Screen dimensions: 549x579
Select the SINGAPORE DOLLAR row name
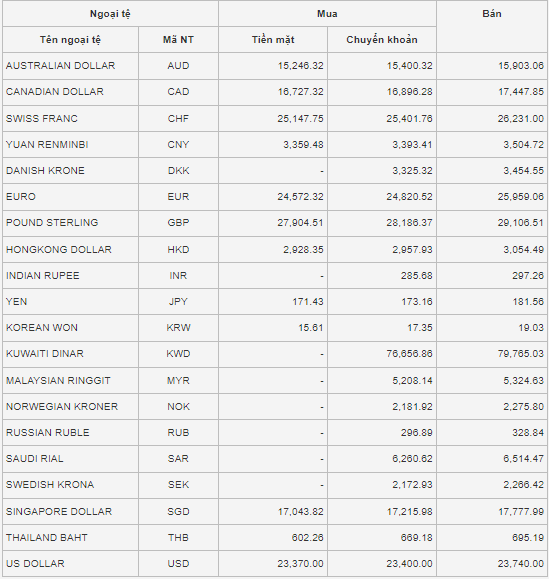59,511
